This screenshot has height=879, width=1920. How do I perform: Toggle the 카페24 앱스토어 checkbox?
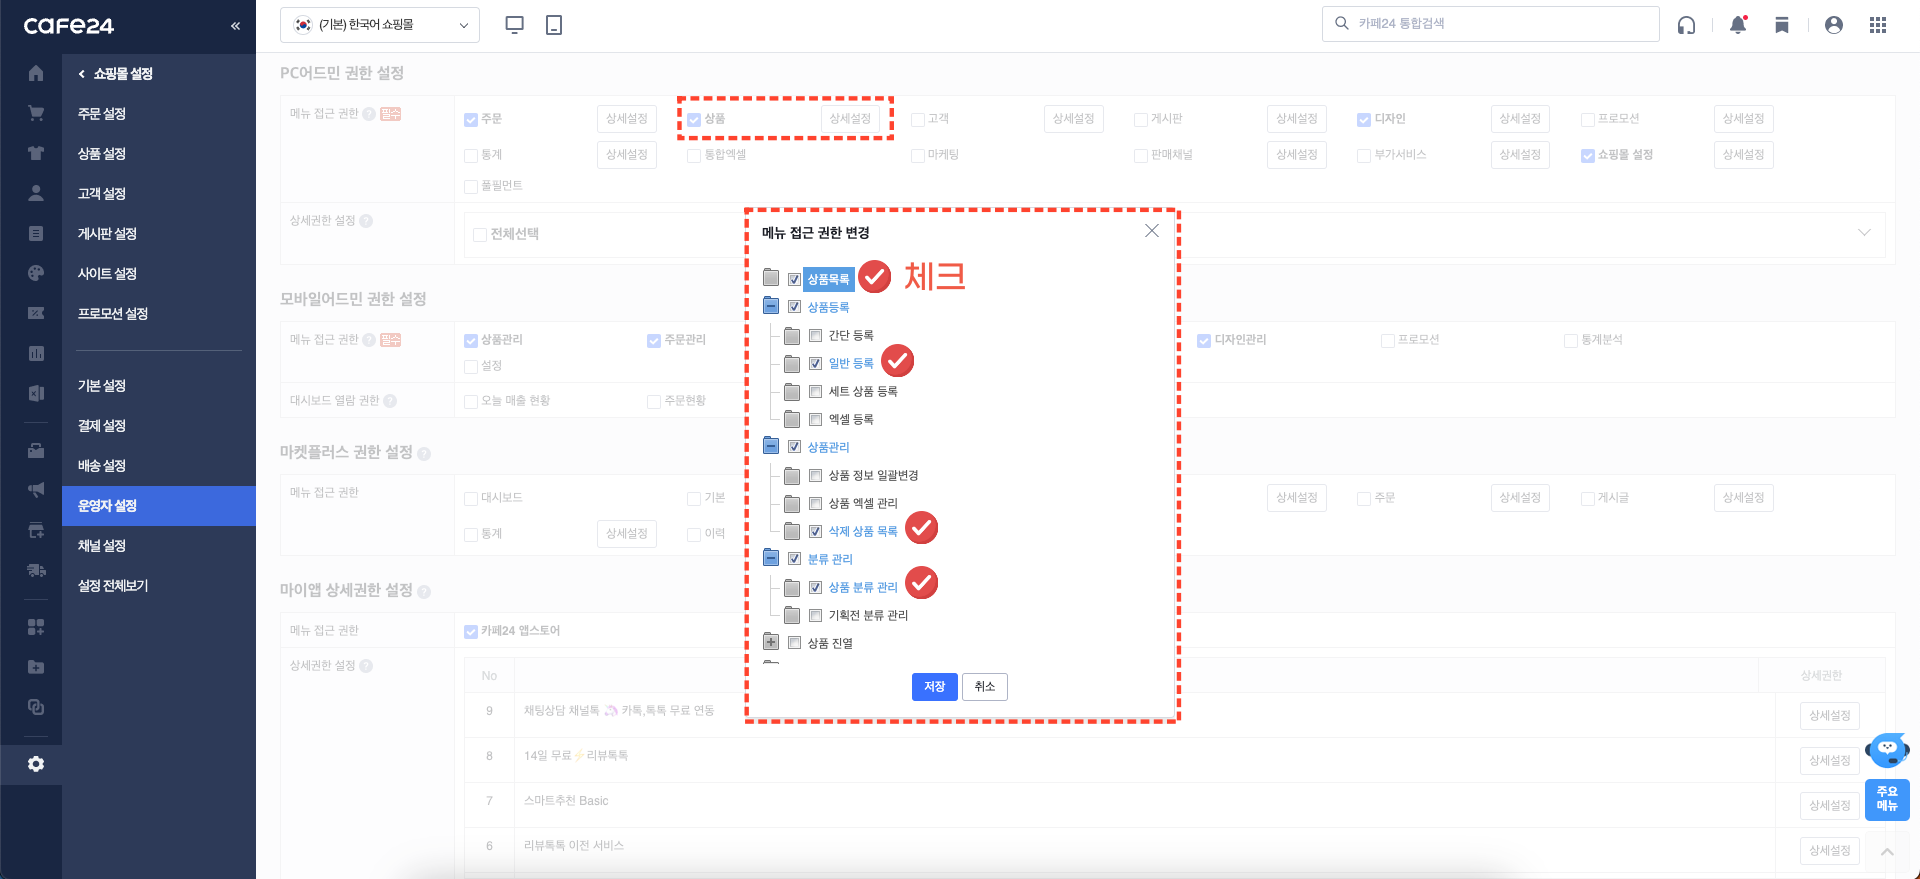(x=471, y=631)
